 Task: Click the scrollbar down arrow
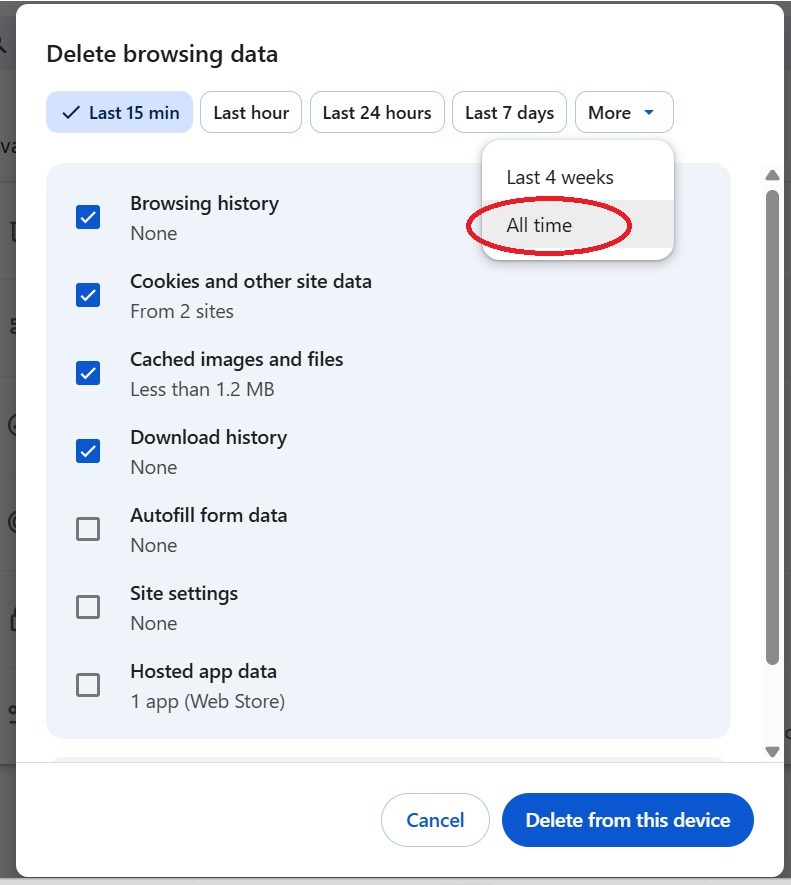coord(772,751)
